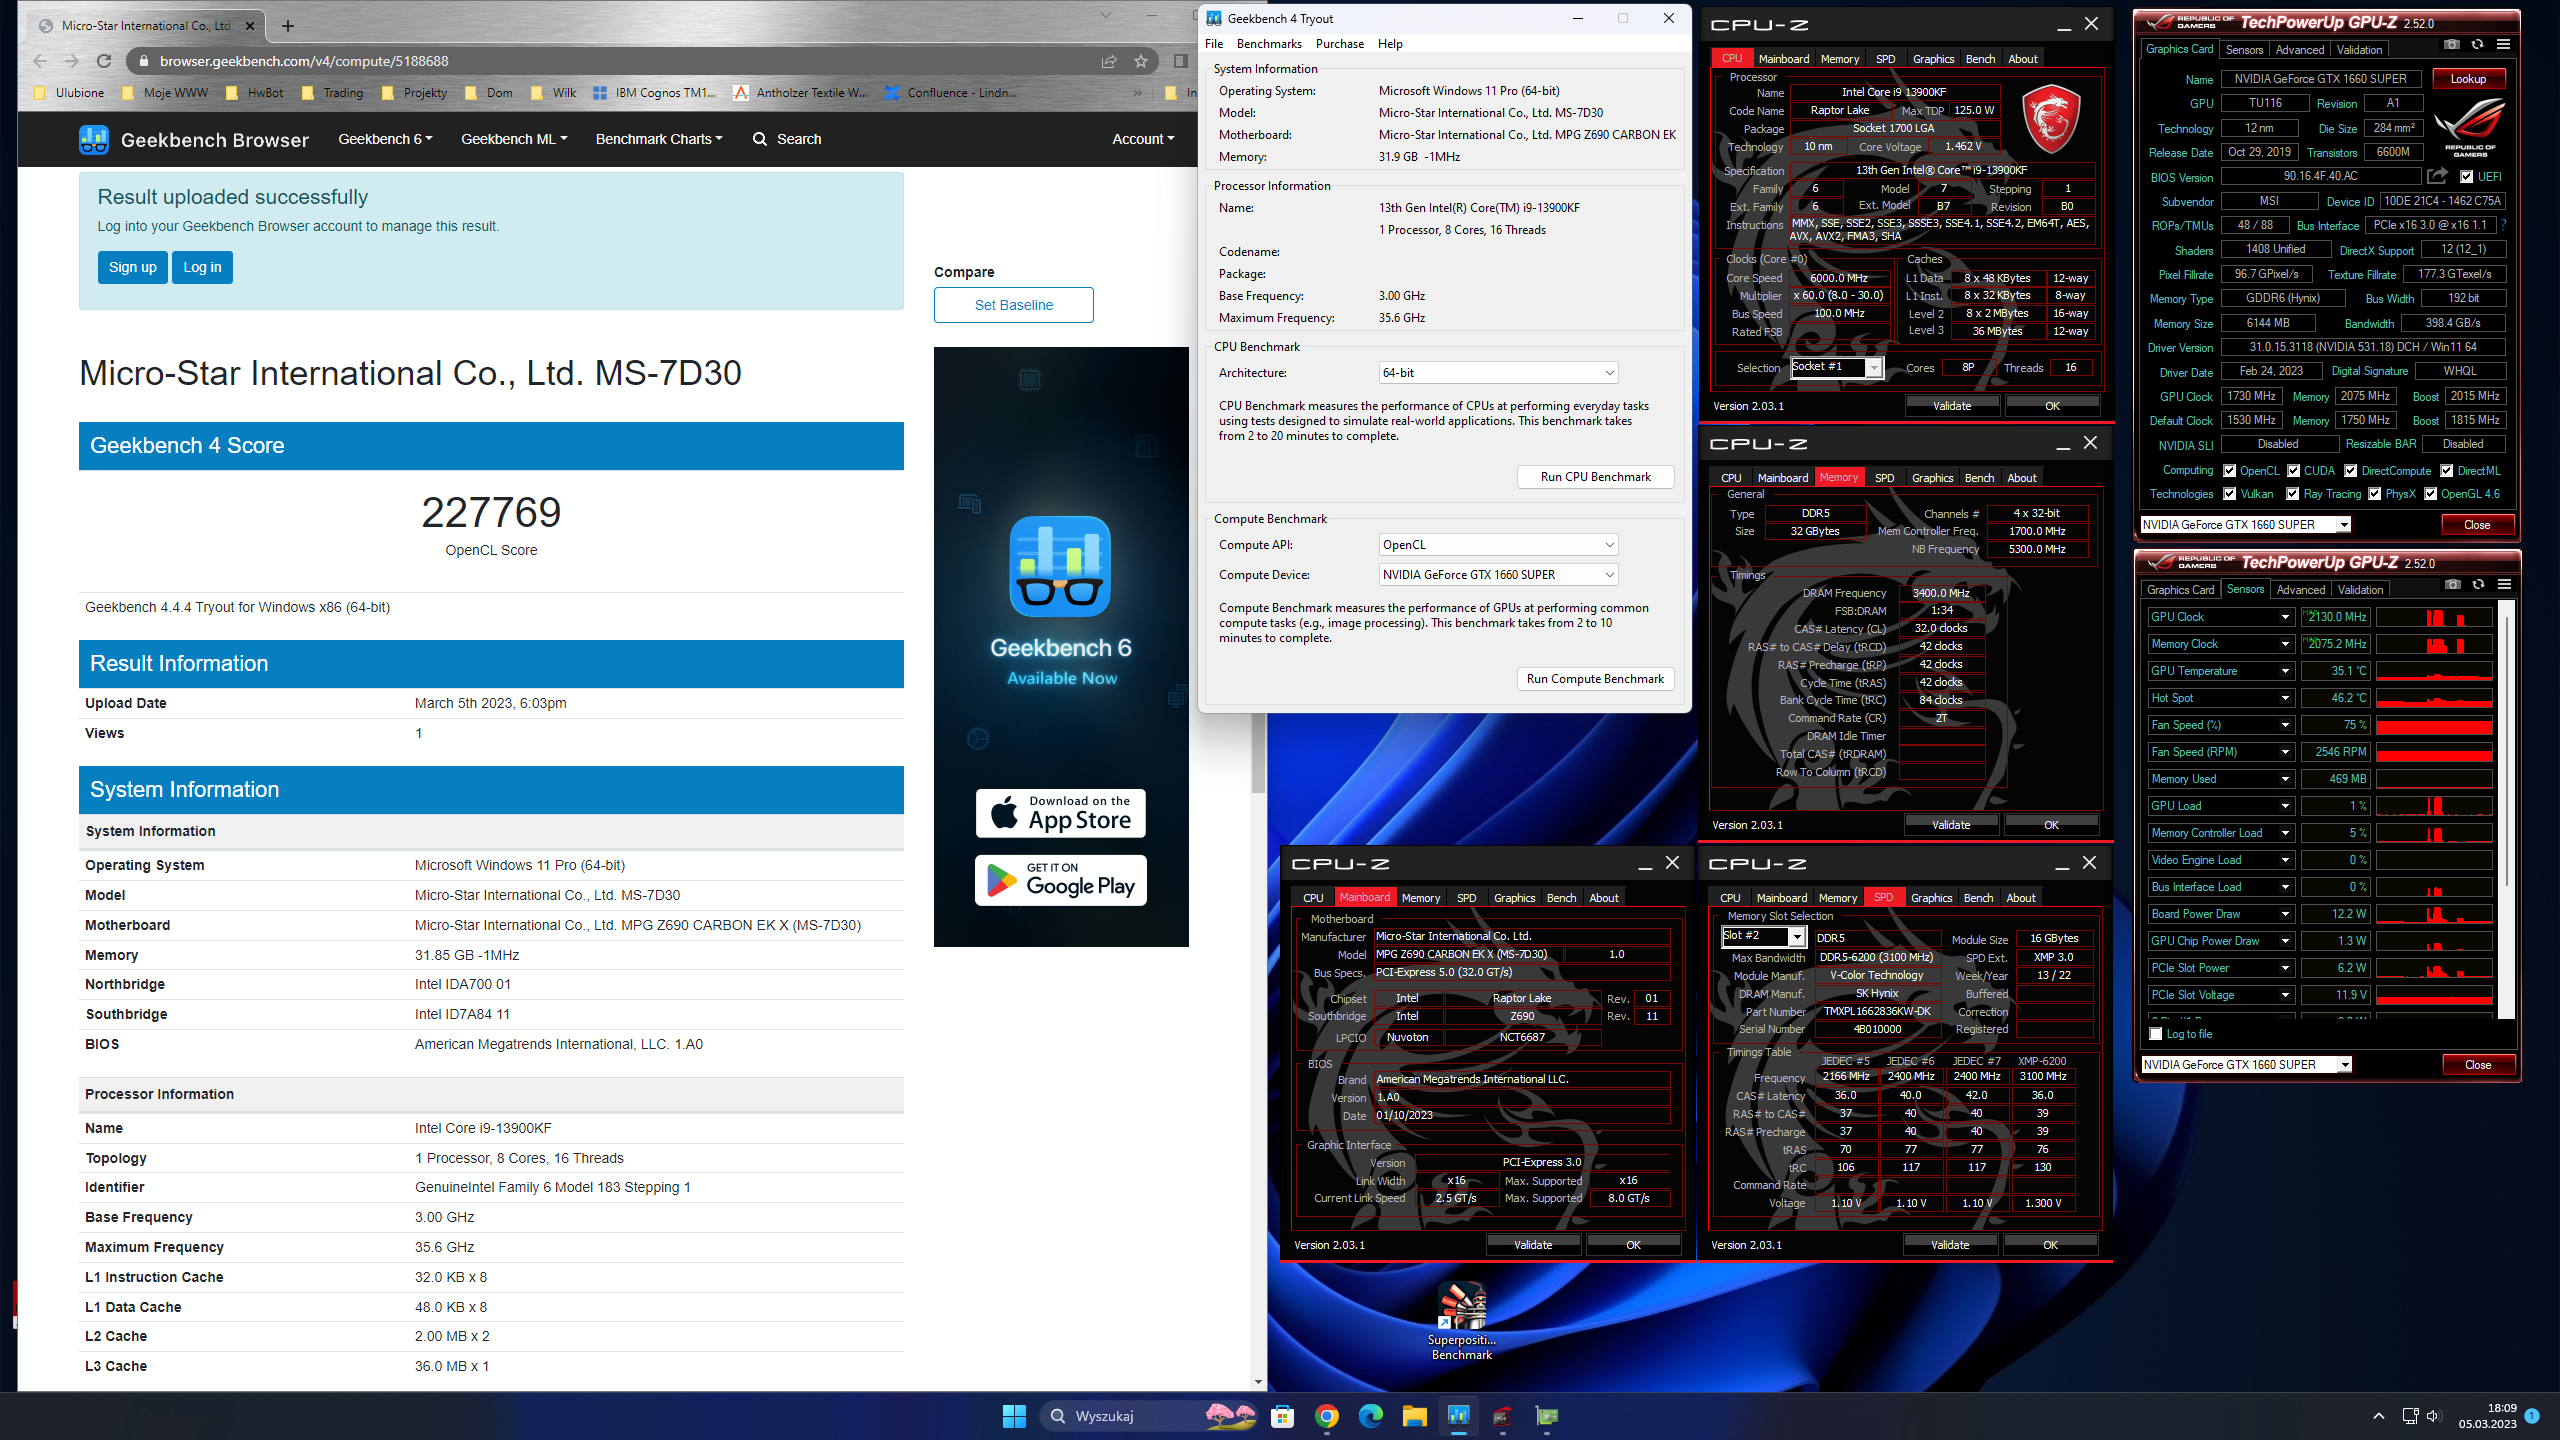Click the Chrome icon on the taskbar

1327,1416
